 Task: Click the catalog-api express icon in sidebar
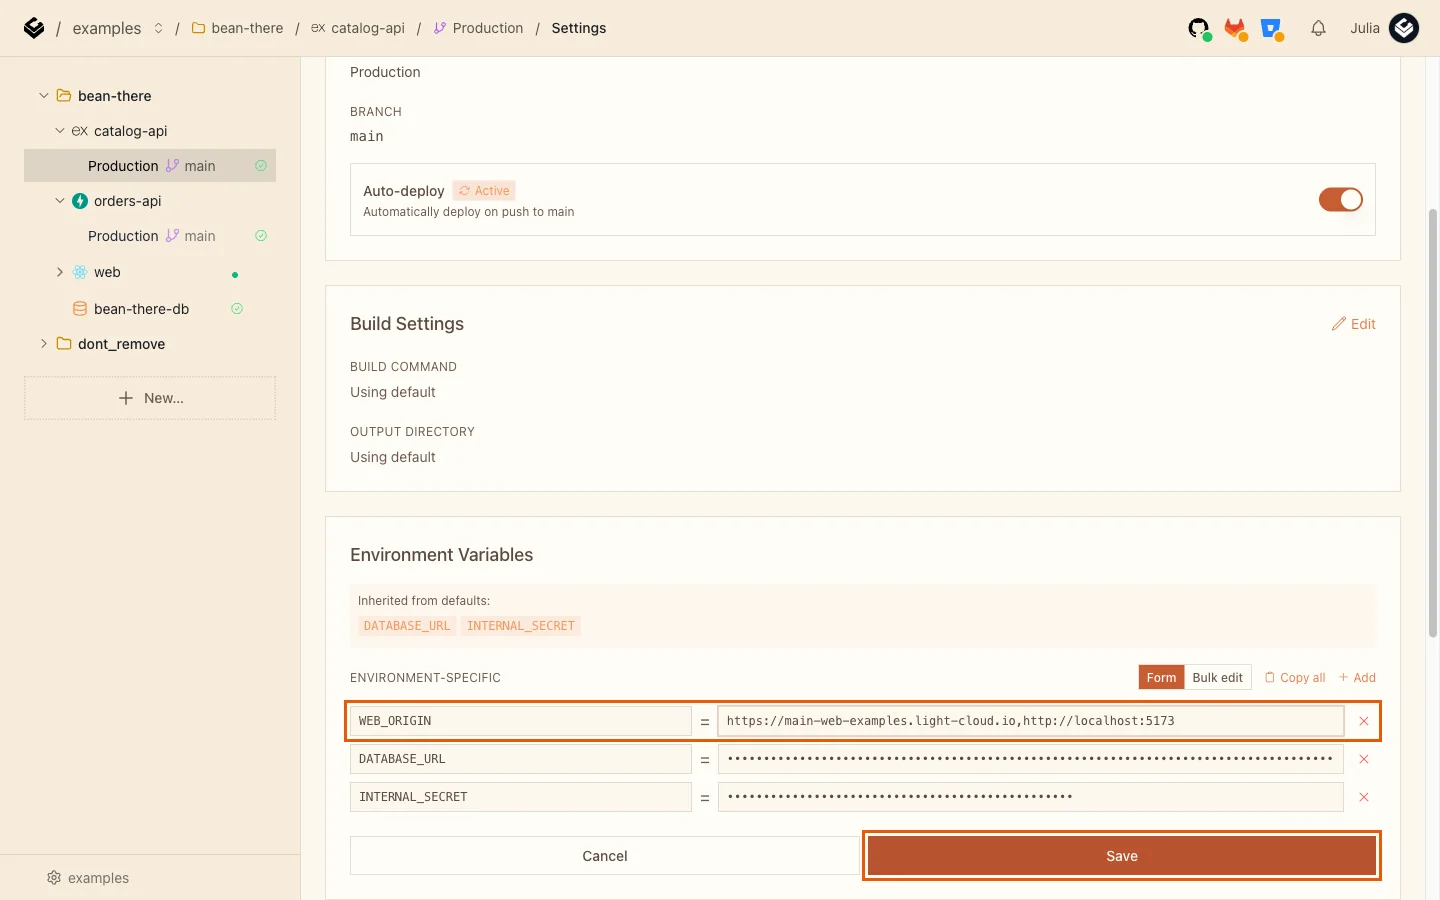[80, 131]
